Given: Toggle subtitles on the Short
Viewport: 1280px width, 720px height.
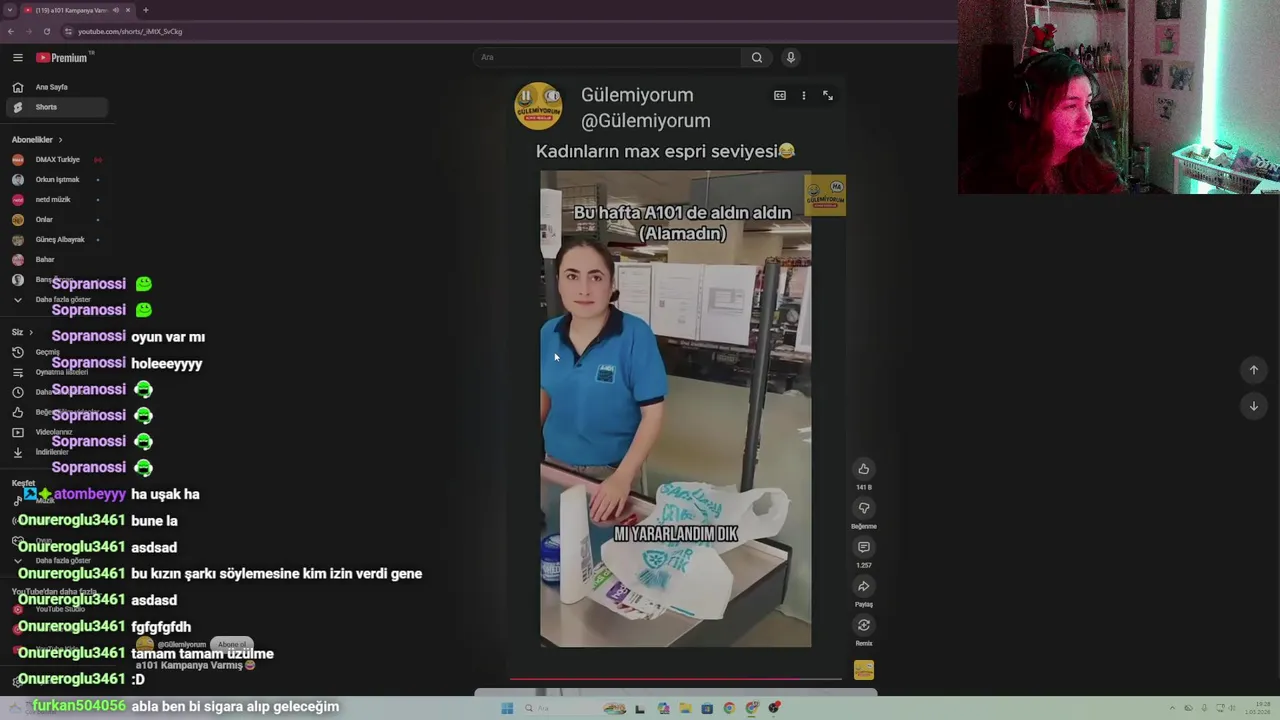Looking at the screenshot, I should click(780, 96).
